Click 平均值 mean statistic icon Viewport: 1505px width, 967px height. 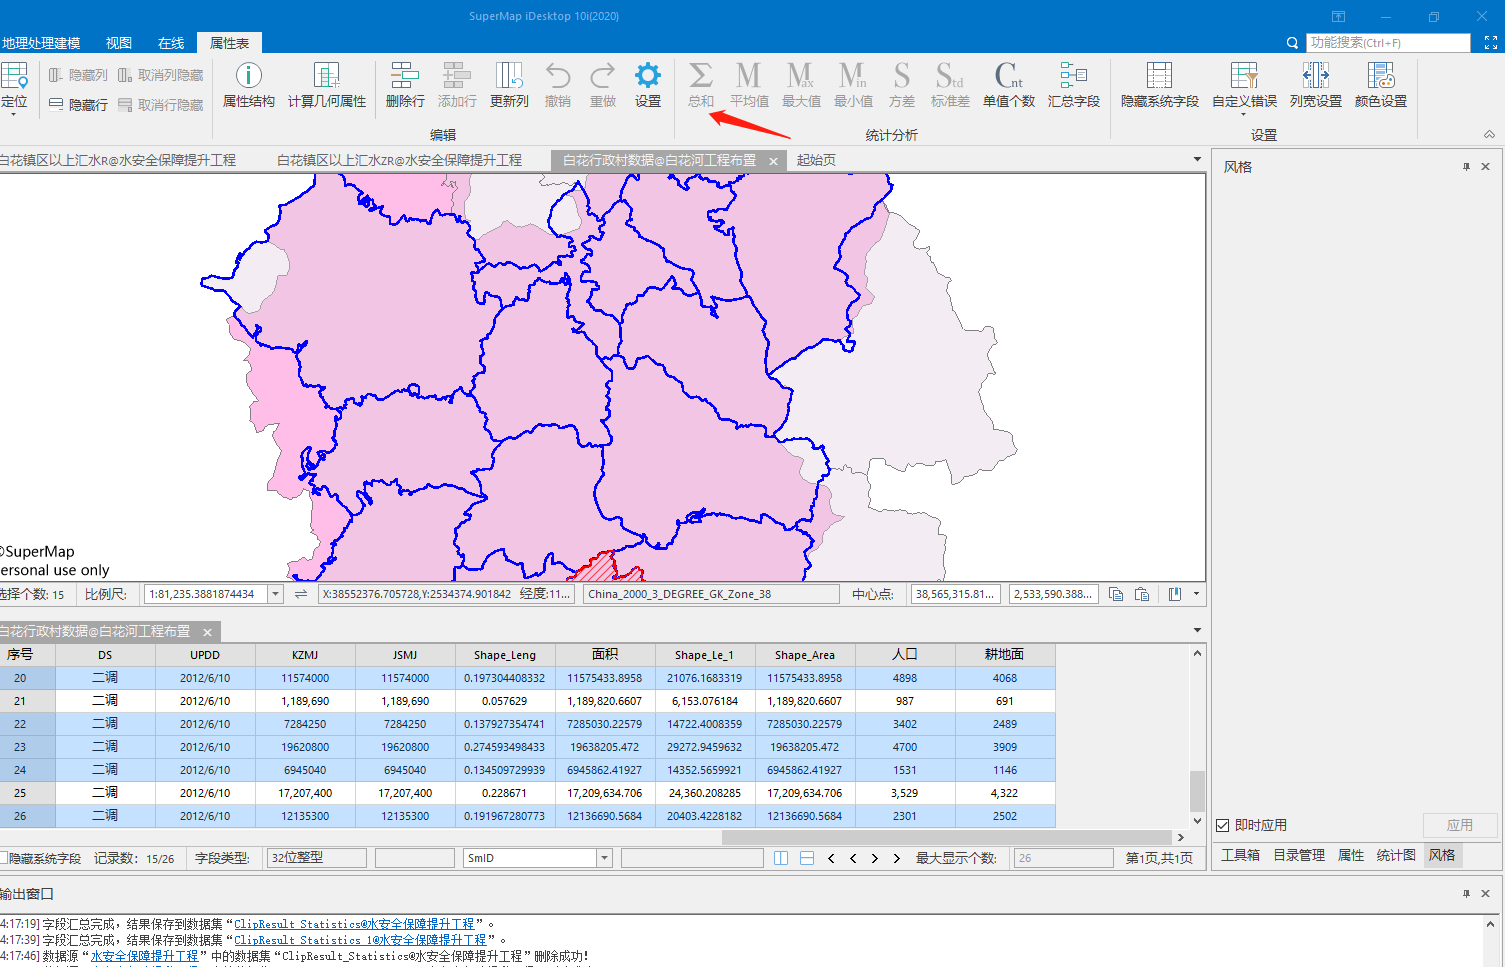pos(749,76)
